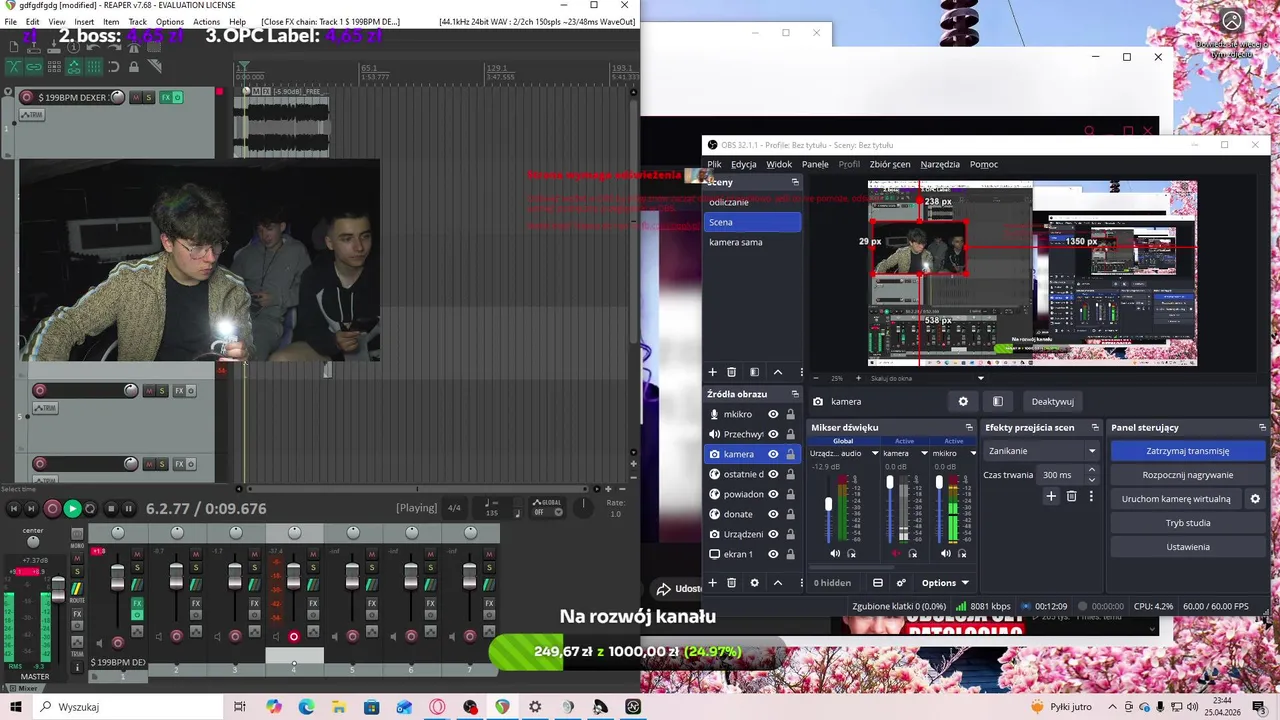Open REAPER project settings info icon
Screen dimensions: 1280x720
(x=74, y=47)
